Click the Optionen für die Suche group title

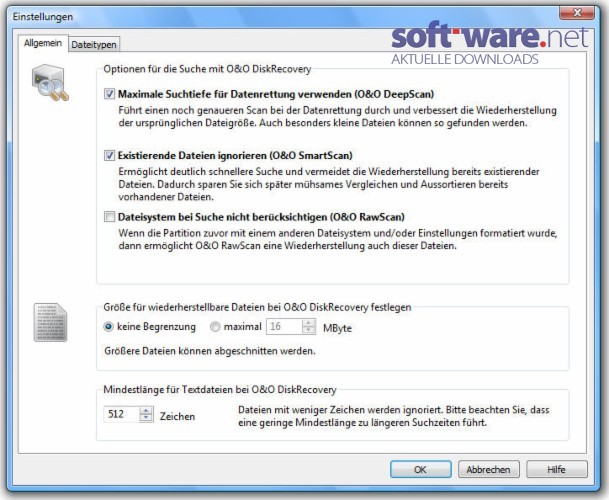click(207, 69)
